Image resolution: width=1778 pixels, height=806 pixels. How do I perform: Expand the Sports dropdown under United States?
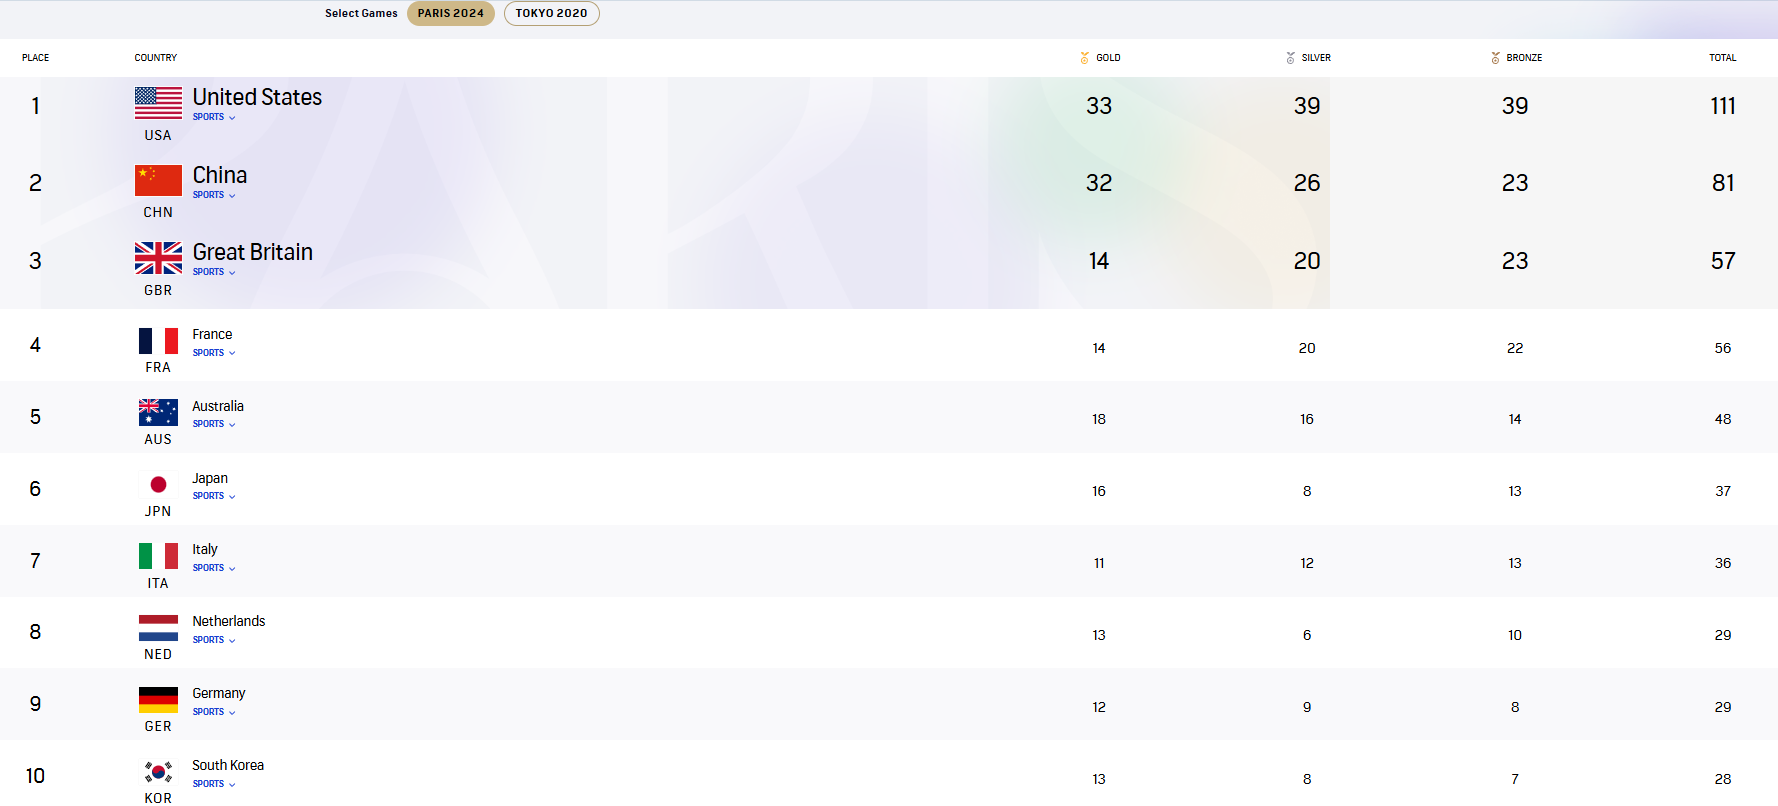[214, 117]
